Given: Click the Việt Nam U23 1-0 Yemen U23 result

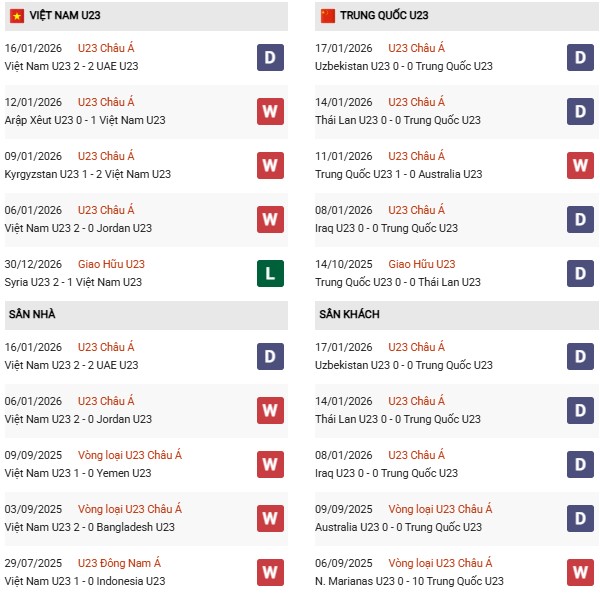Looking at the screenshot, I should click(x=78, y=473).
